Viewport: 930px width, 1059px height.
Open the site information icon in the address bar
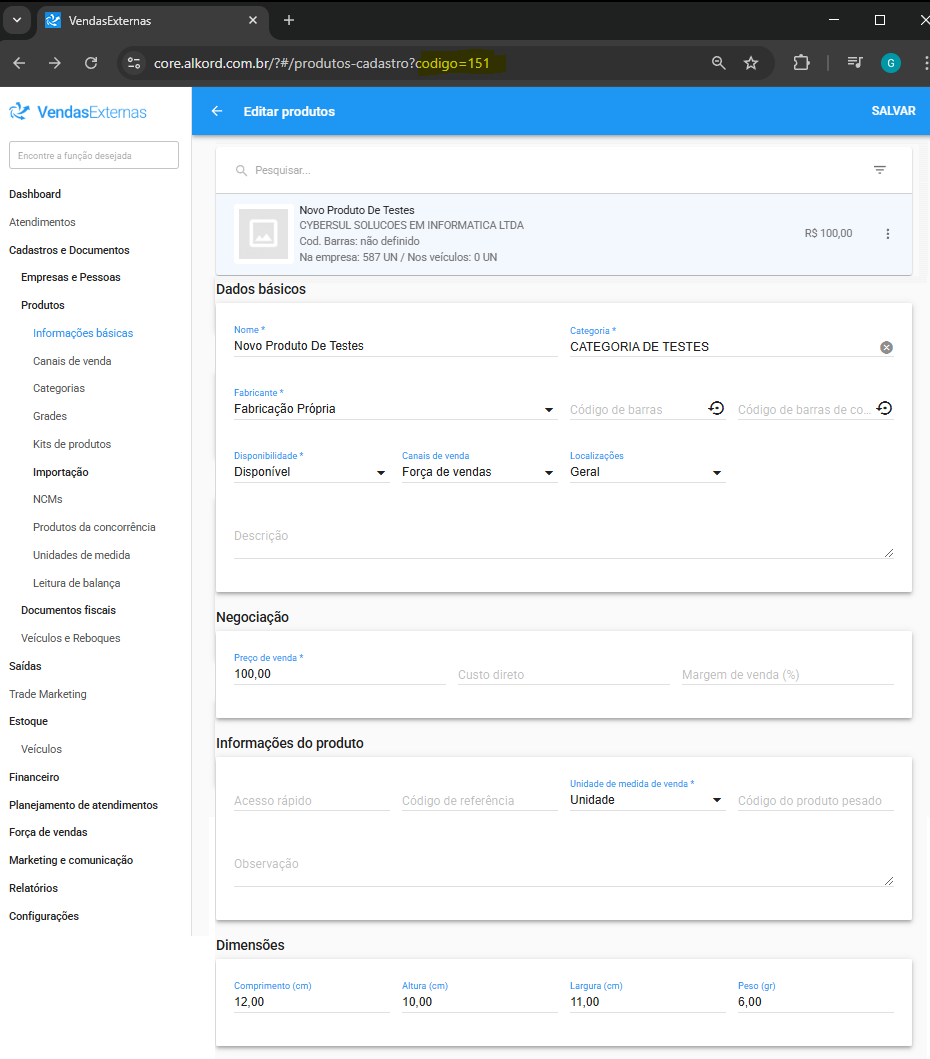tap(134, 63)
